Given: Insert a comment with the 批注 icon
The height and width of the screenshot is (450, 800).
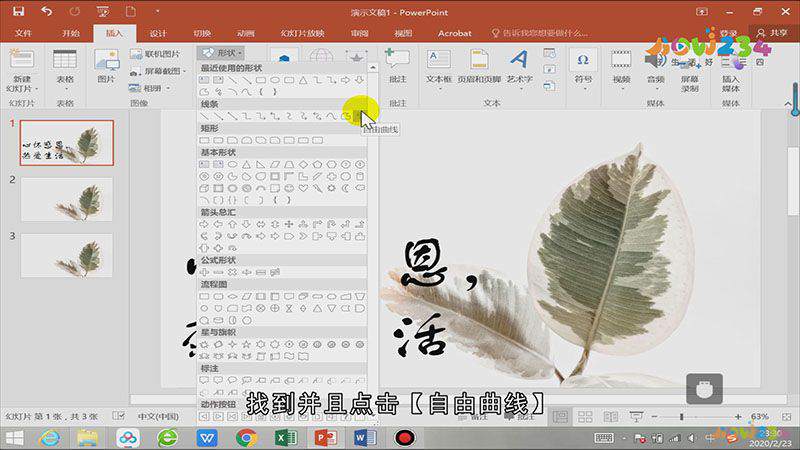Looking at the screenshot, I should (397, 66).
